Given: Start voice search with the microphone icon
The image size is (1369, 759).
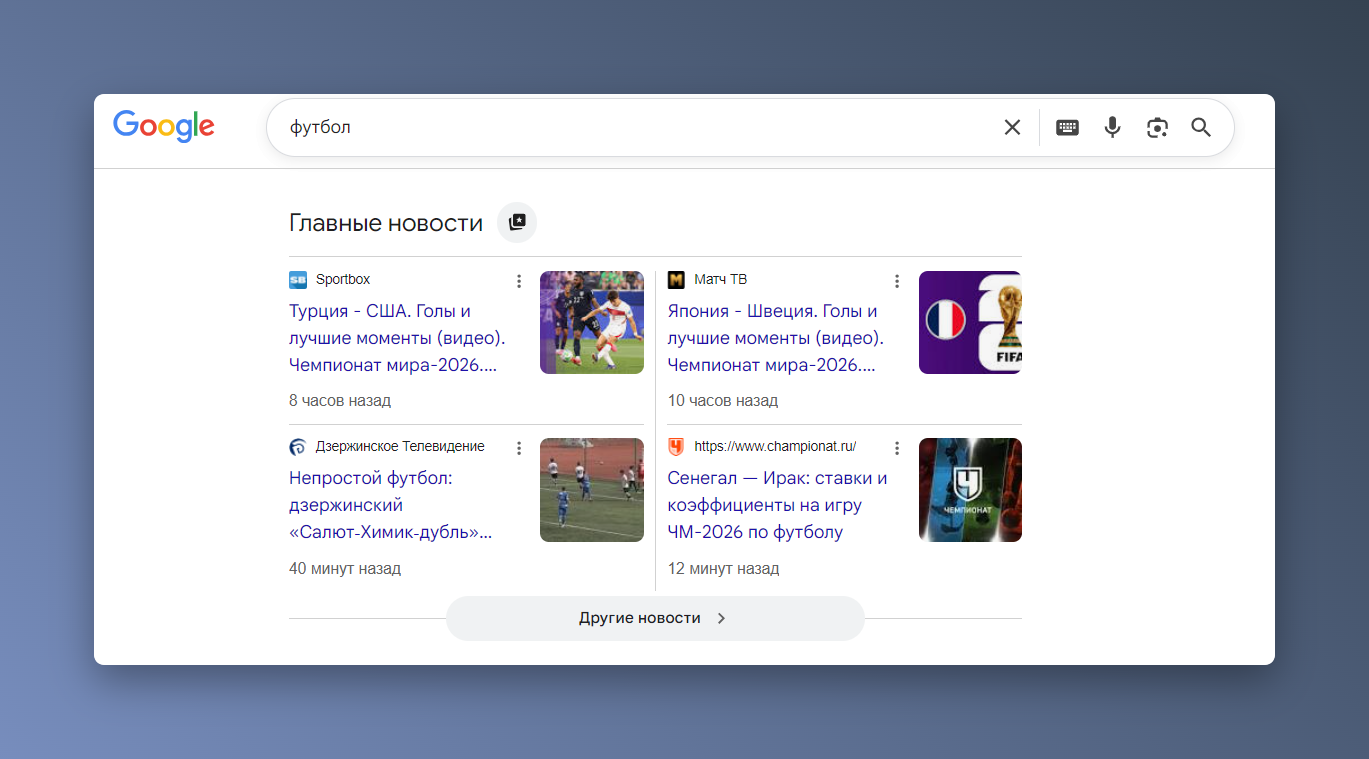Looking at the screenshot, I should point(1112,127).
